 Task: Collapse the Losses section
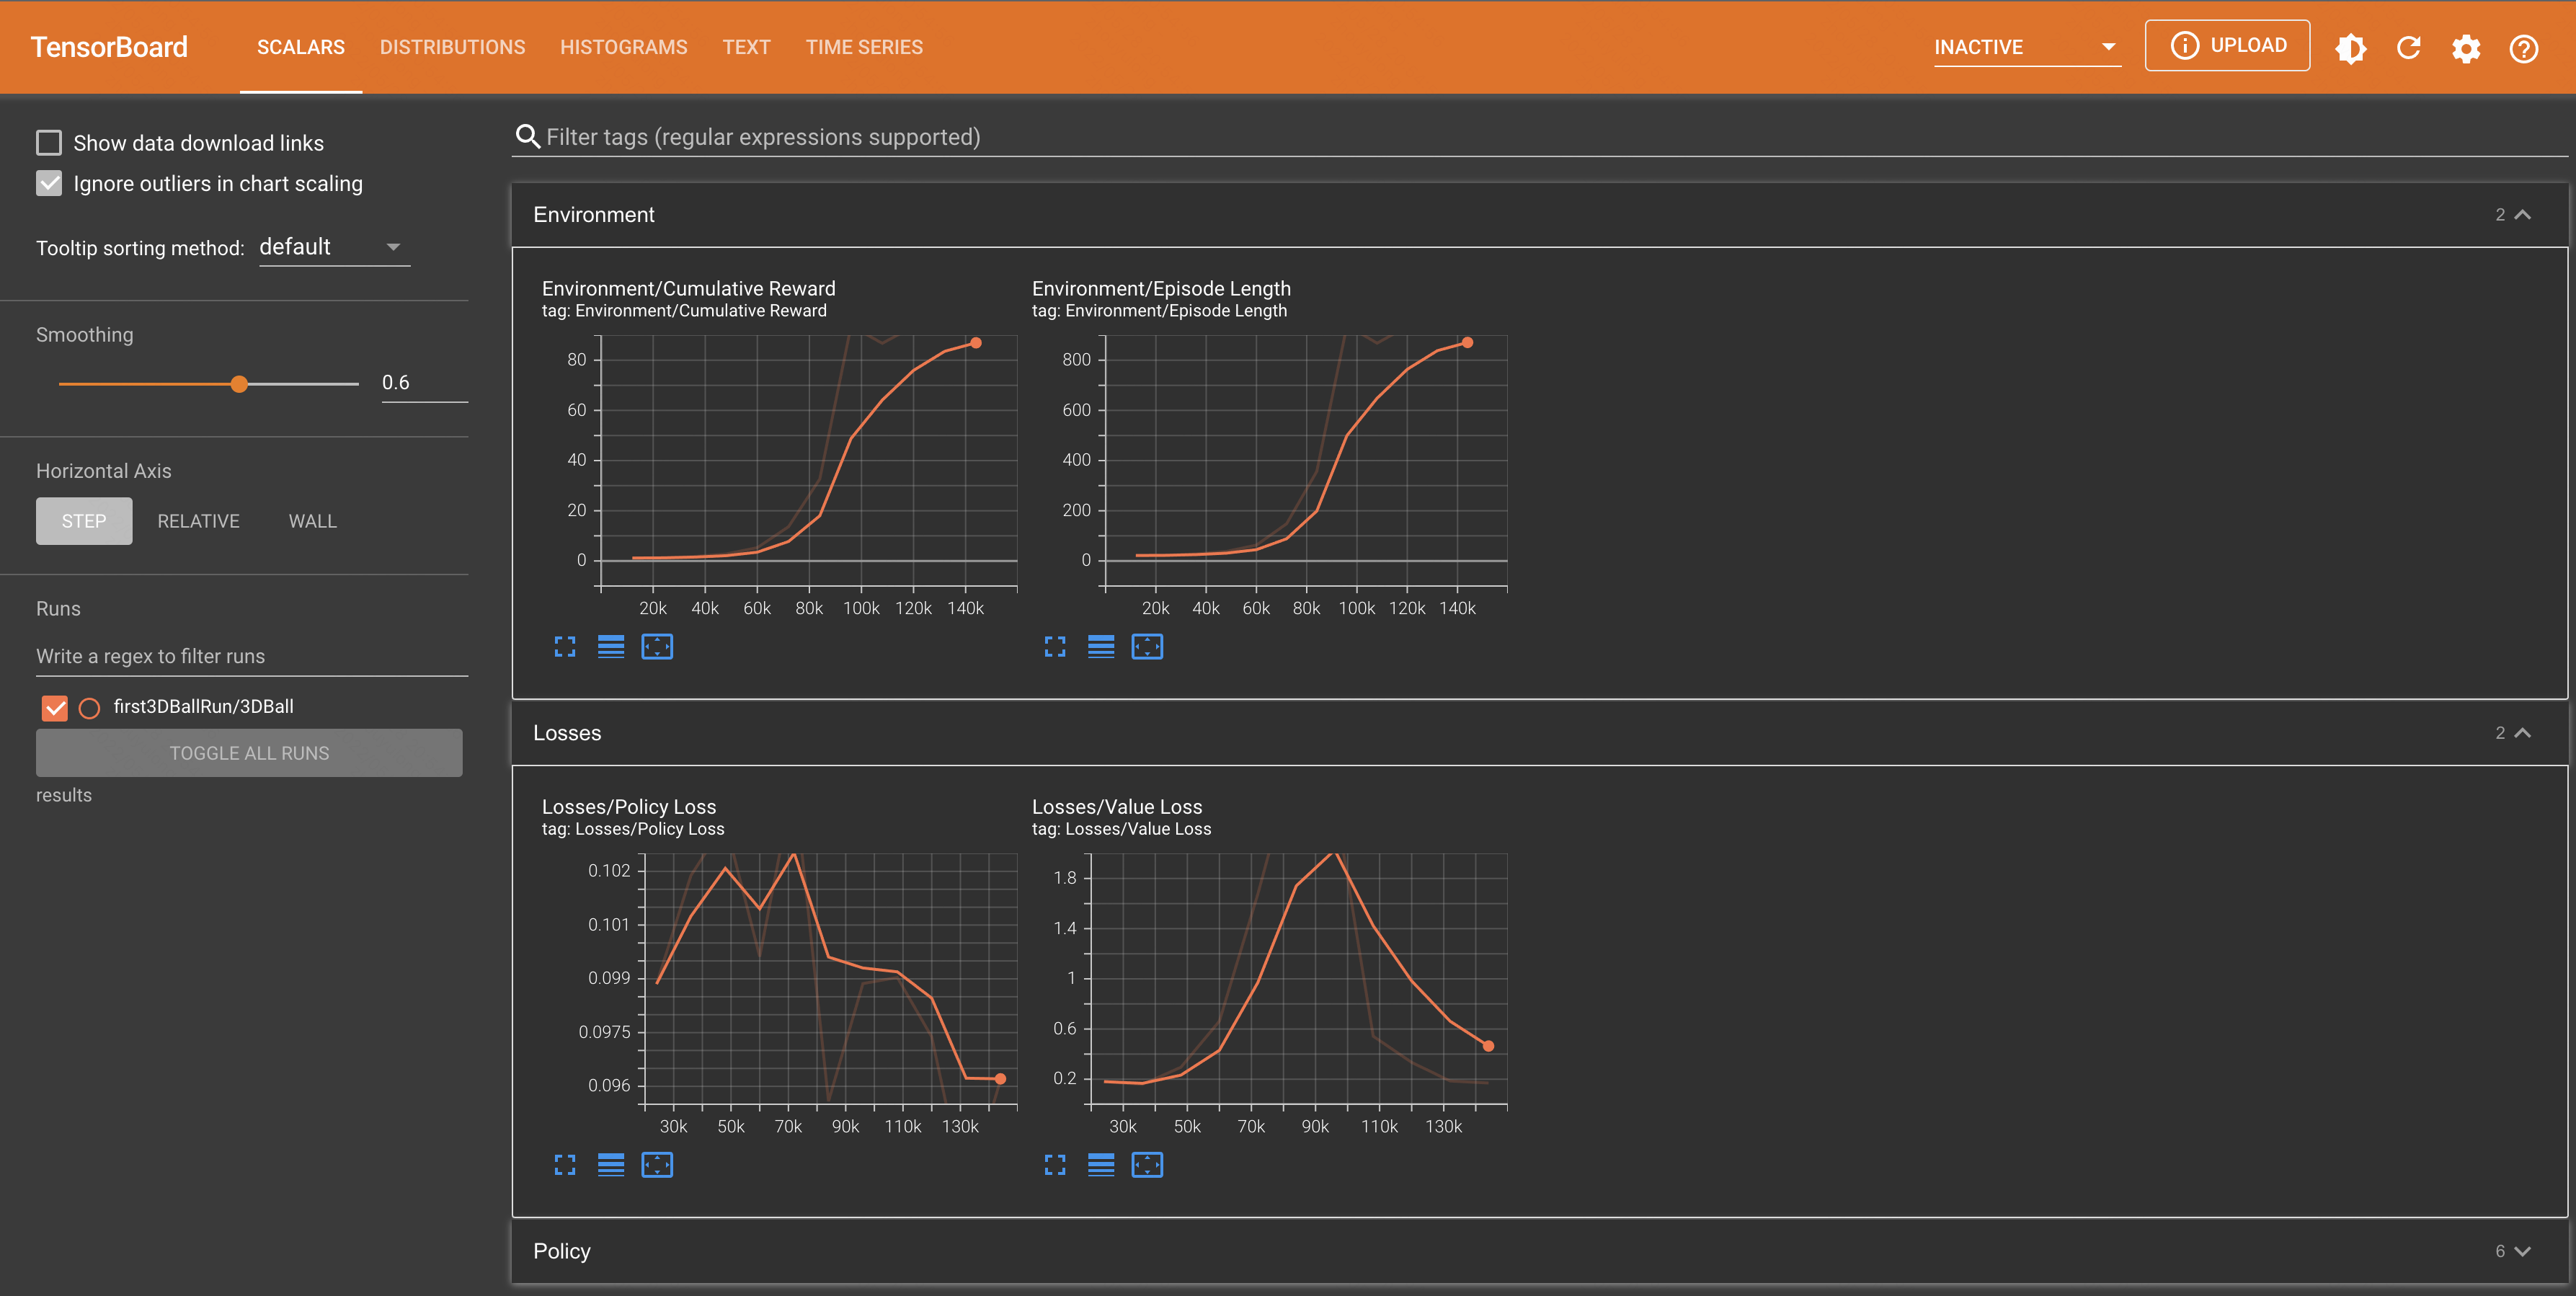pos(2523,733)
